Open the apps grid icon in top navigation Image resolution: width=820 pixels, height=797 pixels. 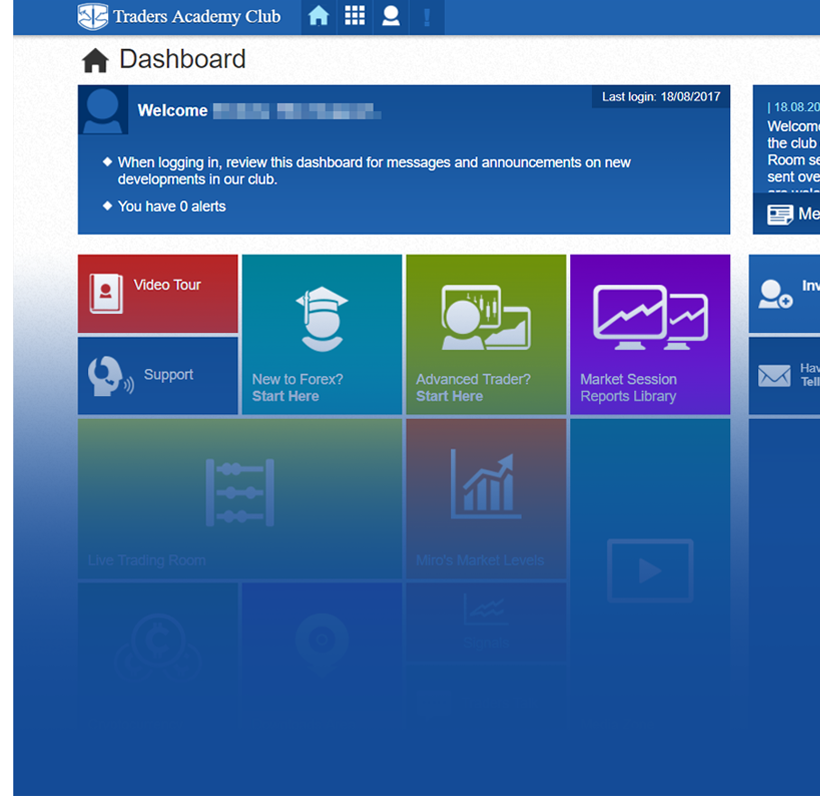(x=355, y=16)
